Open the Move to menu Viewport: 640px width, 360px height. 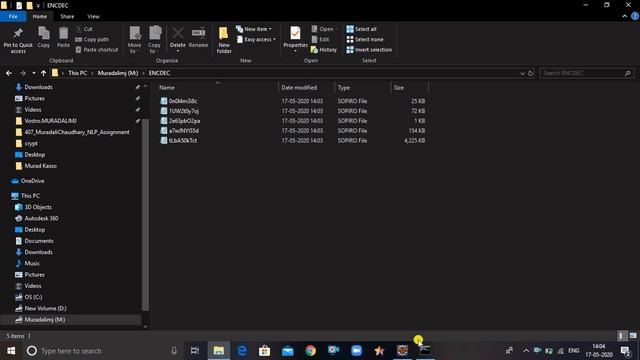134,40
